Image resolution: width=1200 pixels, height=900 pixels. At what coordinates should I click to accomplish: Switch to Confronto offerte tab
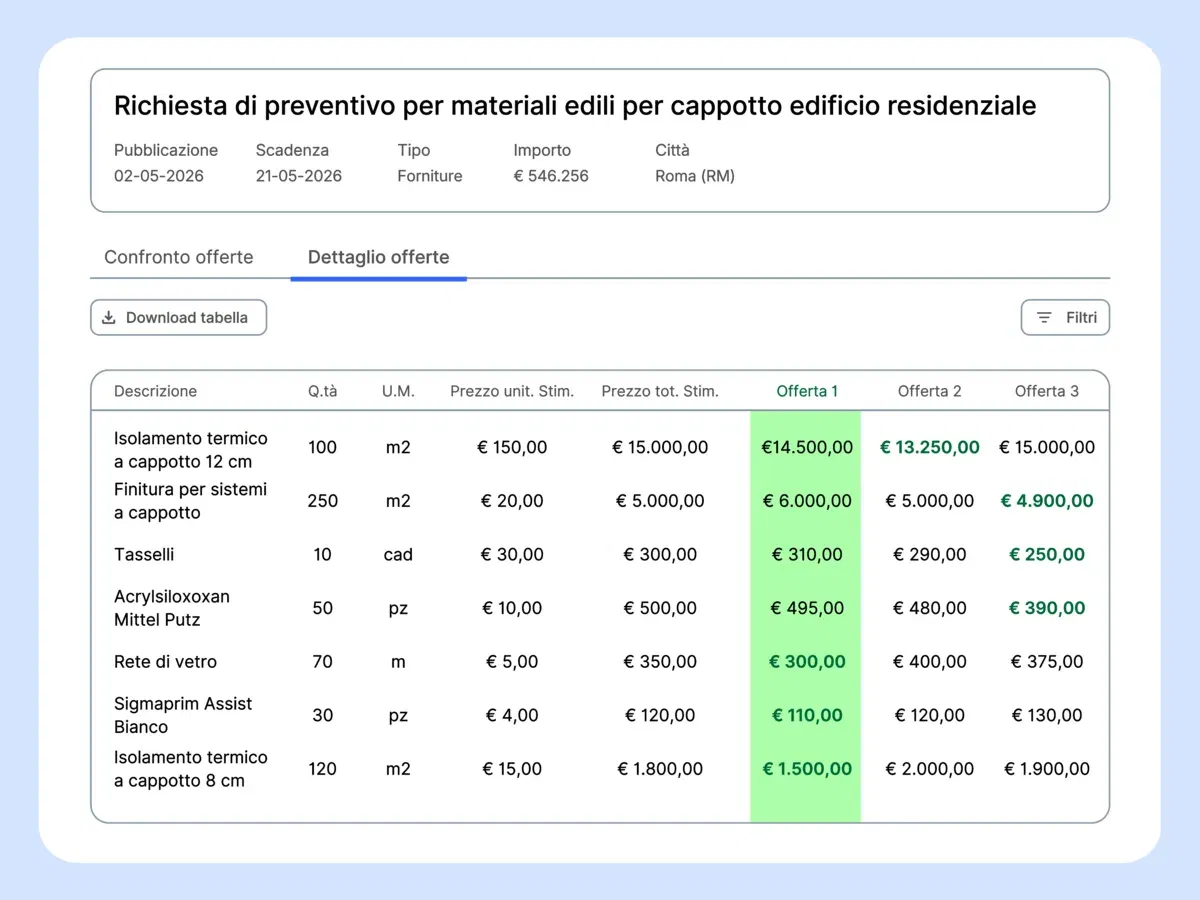(x=179, y=257)
